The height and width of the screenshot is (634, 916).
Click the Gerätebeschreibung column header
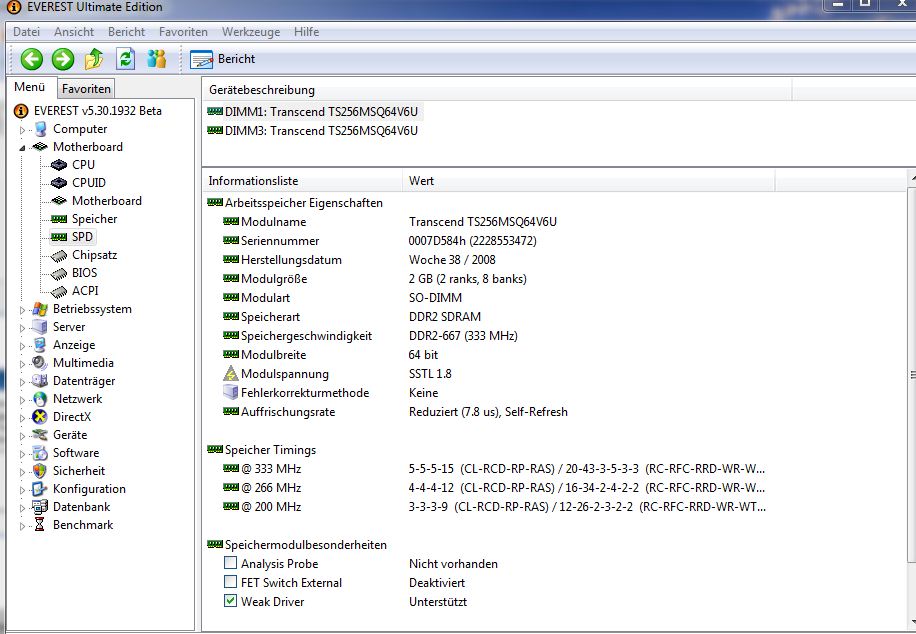tap(497, 90)
